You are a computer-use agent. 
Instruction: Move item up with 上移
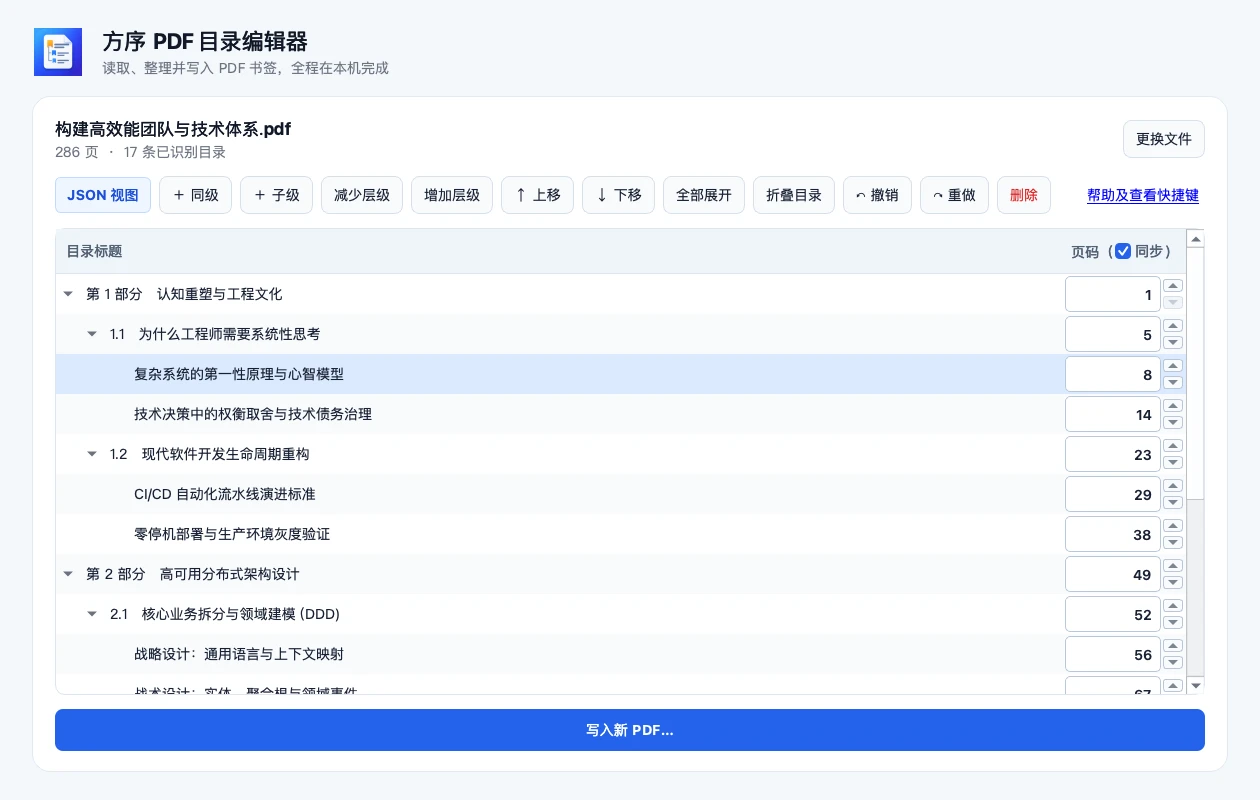pos(537,195)
